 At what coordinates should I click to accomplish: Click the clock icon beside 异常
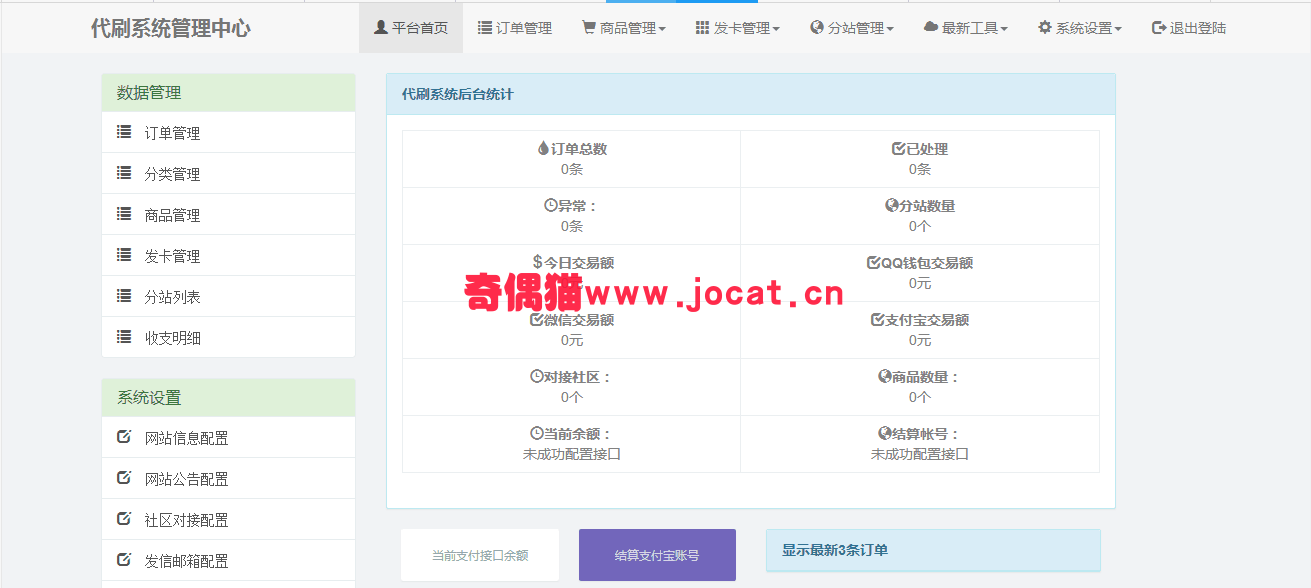(x=550, y=206)
